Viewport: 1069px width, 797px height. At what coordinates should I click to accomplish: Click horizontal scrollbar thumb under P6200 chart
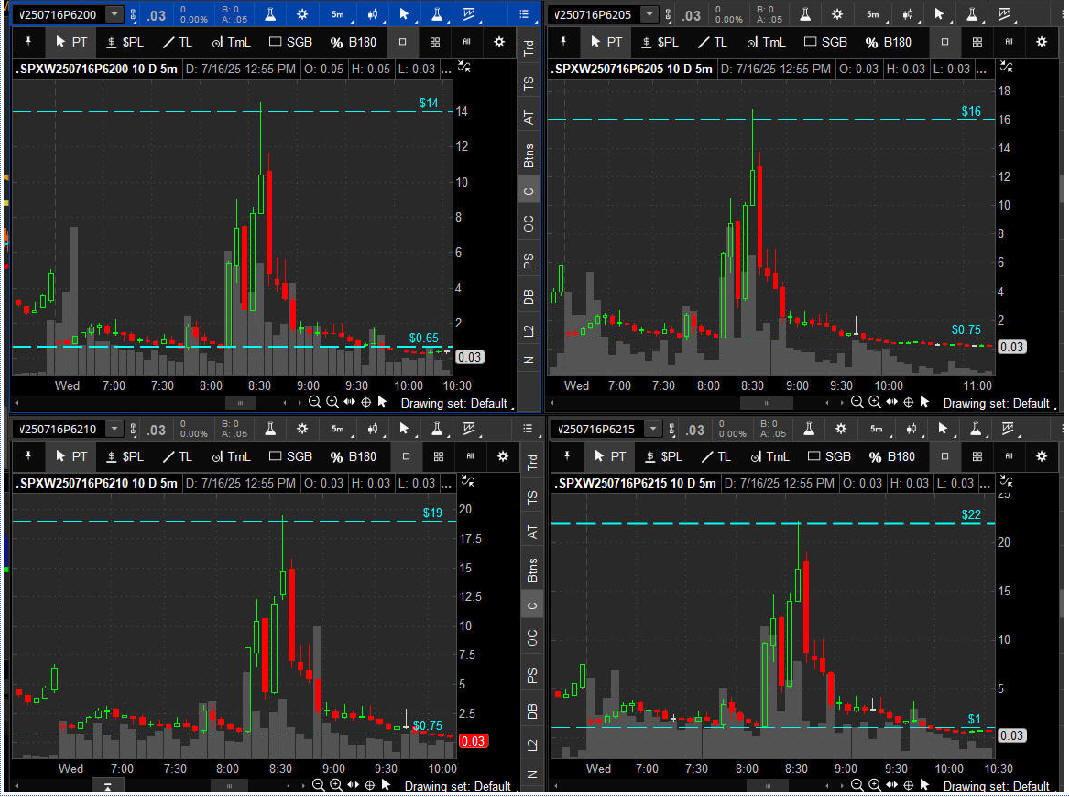239,402
